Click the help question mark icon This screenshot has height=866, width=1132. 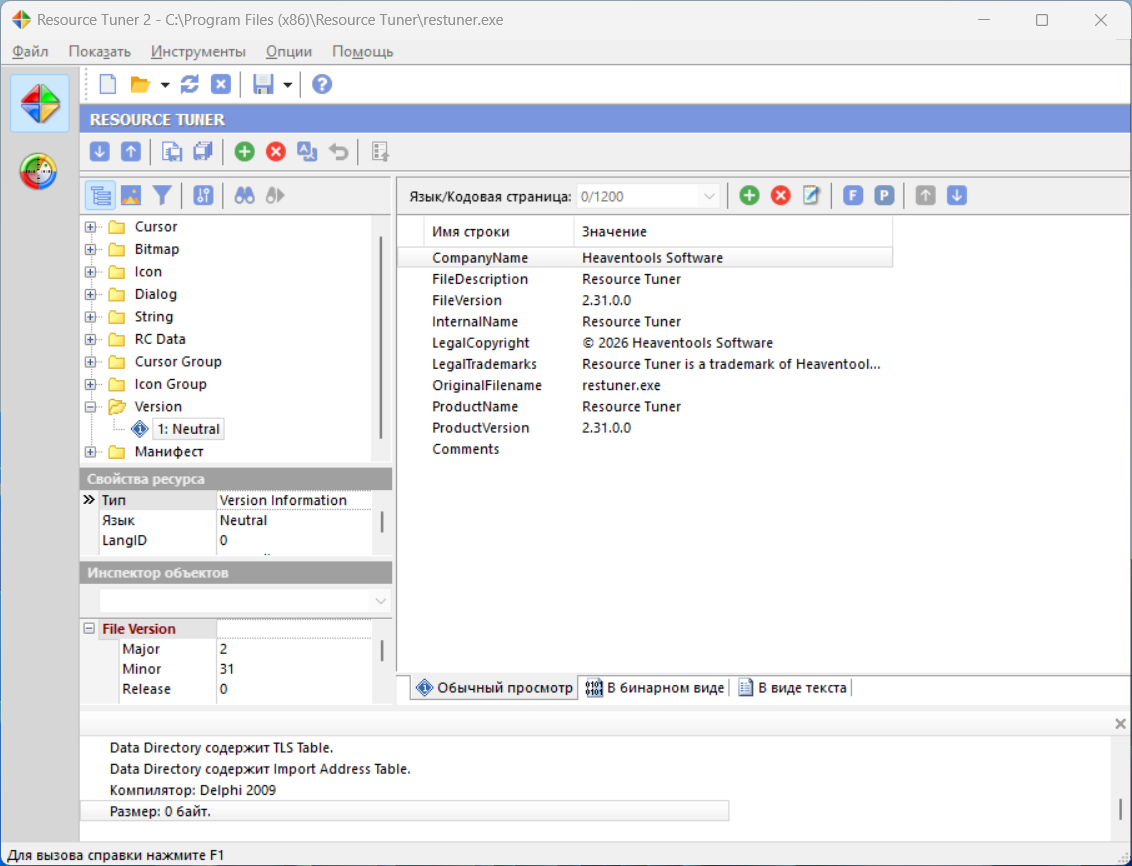point(322,84)
